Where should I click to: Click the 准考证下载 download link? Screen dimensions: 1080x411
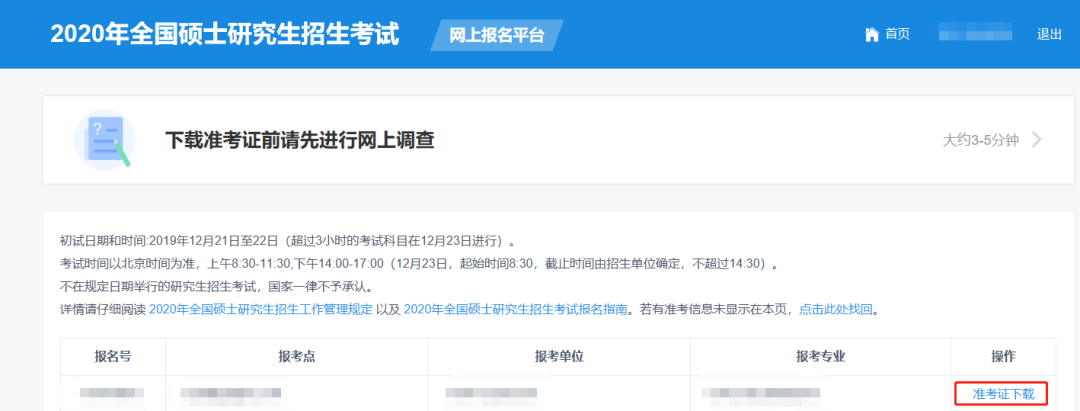[1002, 393]
